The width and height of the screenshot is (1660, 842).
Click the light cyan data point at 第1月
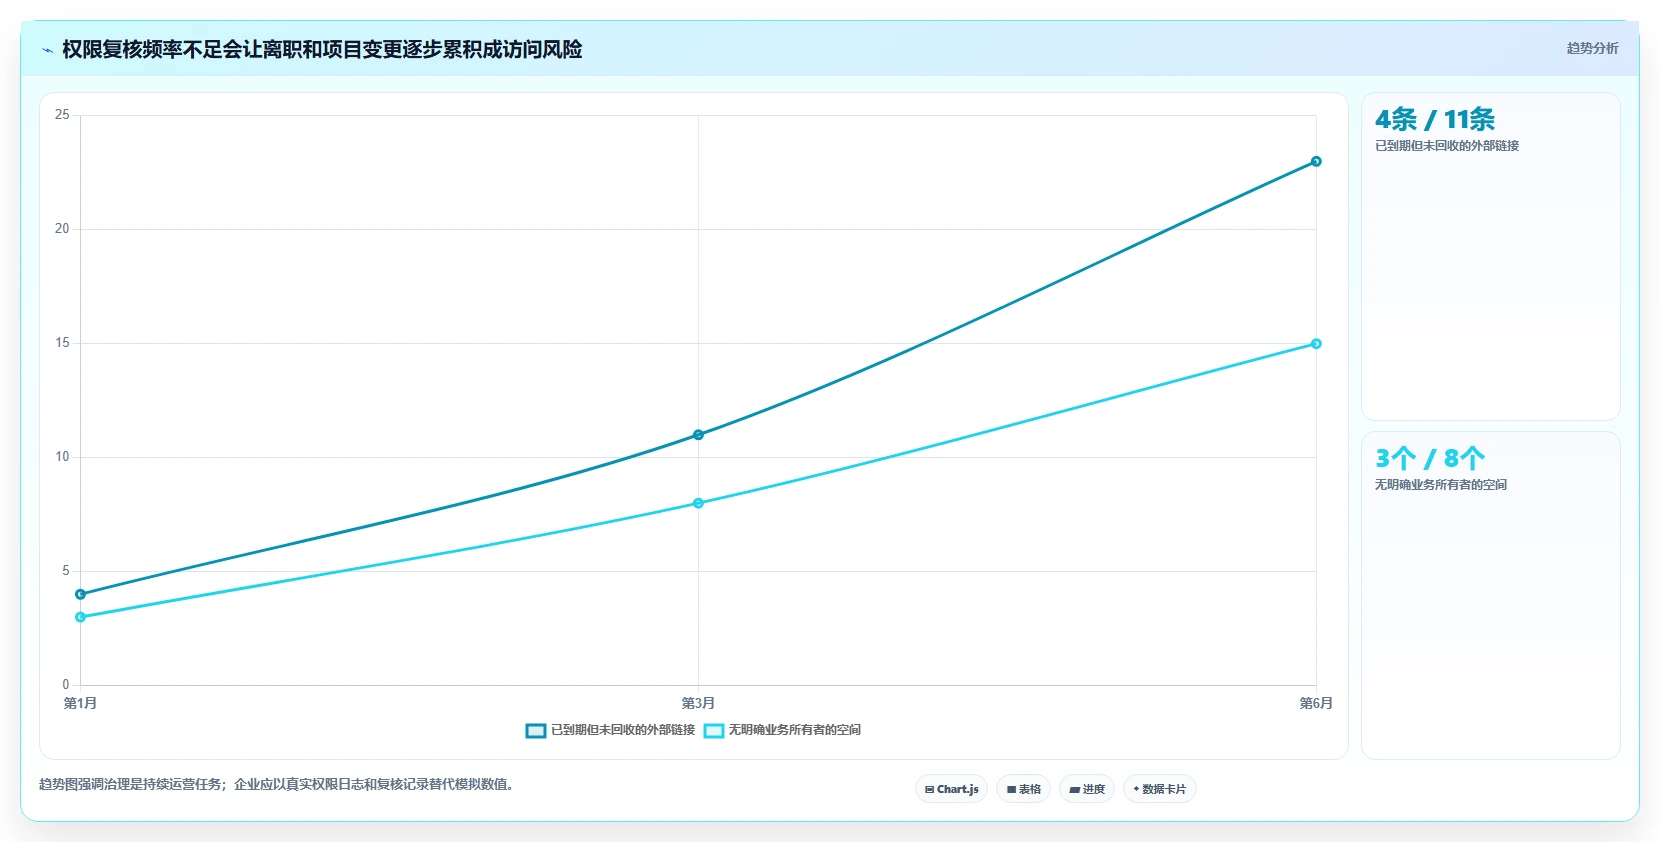(x=81, y=617)
